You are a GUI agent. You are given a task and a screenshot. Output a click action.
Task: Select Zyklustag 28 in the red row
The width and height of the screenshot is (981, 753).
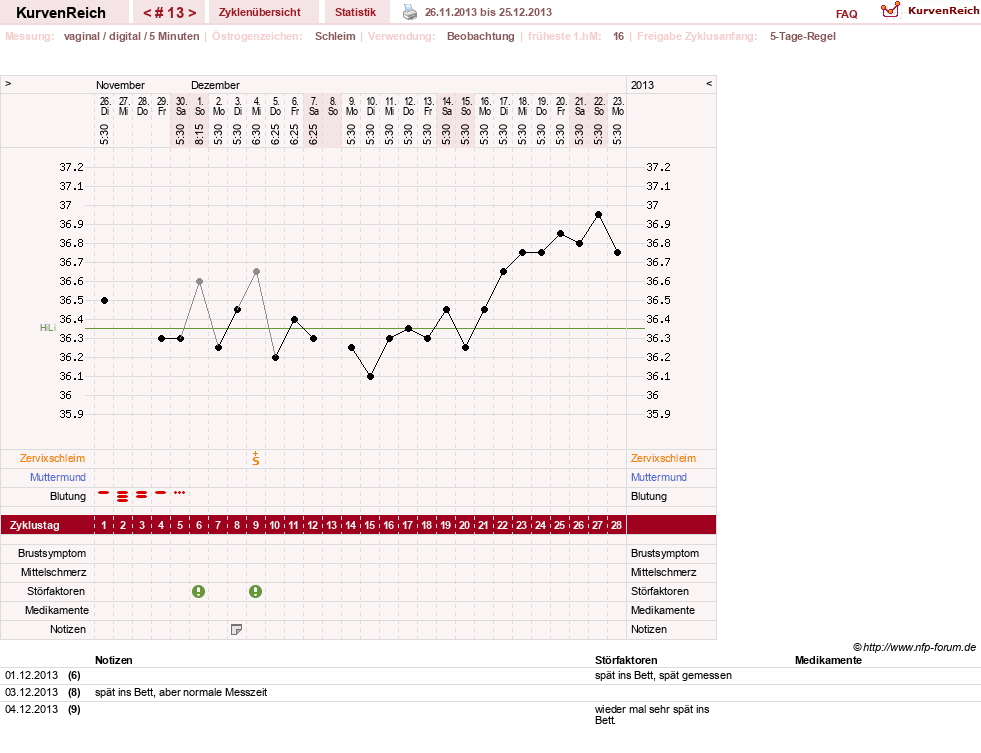pos(617,525)
